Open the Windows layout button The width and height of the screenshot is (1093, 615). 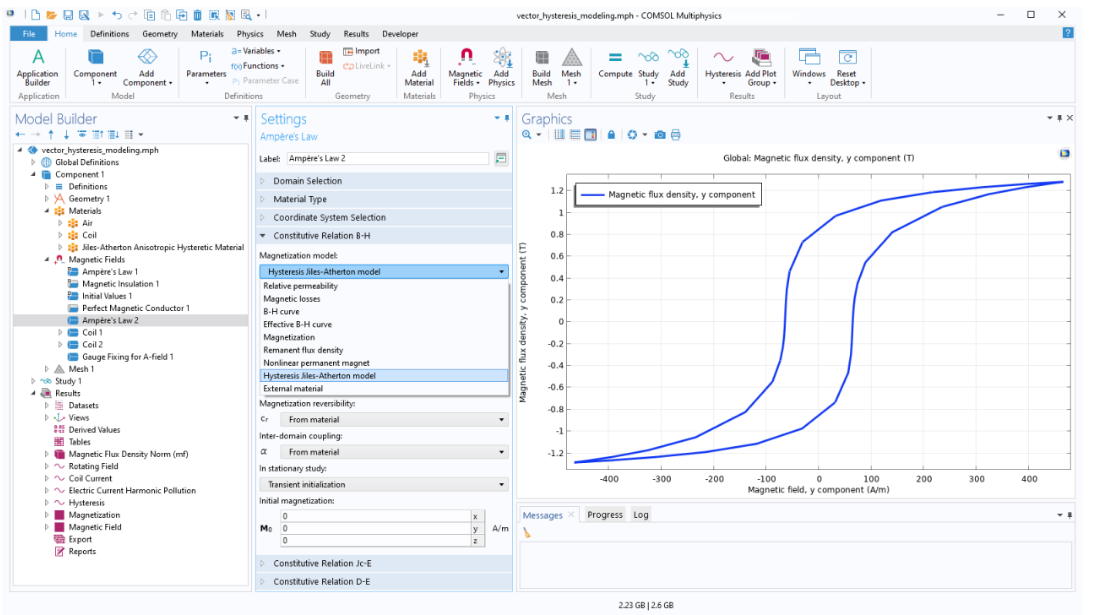pyautogui.click(x=809, y=68)
